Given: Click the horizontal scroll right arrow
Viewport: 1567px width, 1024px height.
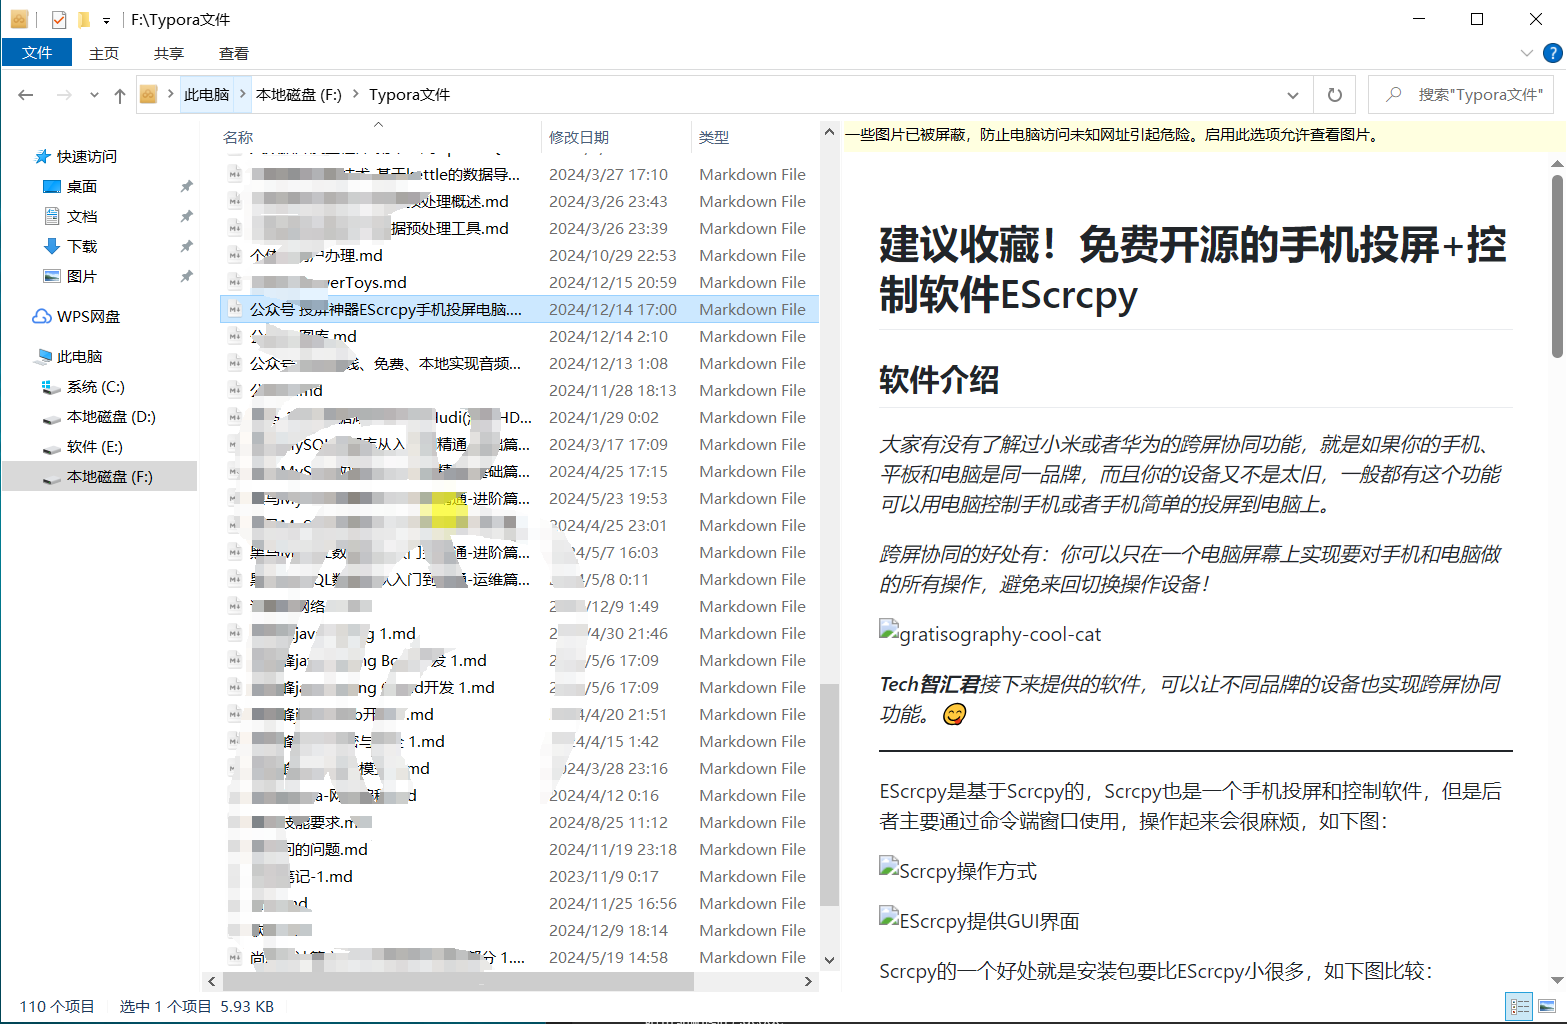Looking at the screenshot, I should coord(809,982).
